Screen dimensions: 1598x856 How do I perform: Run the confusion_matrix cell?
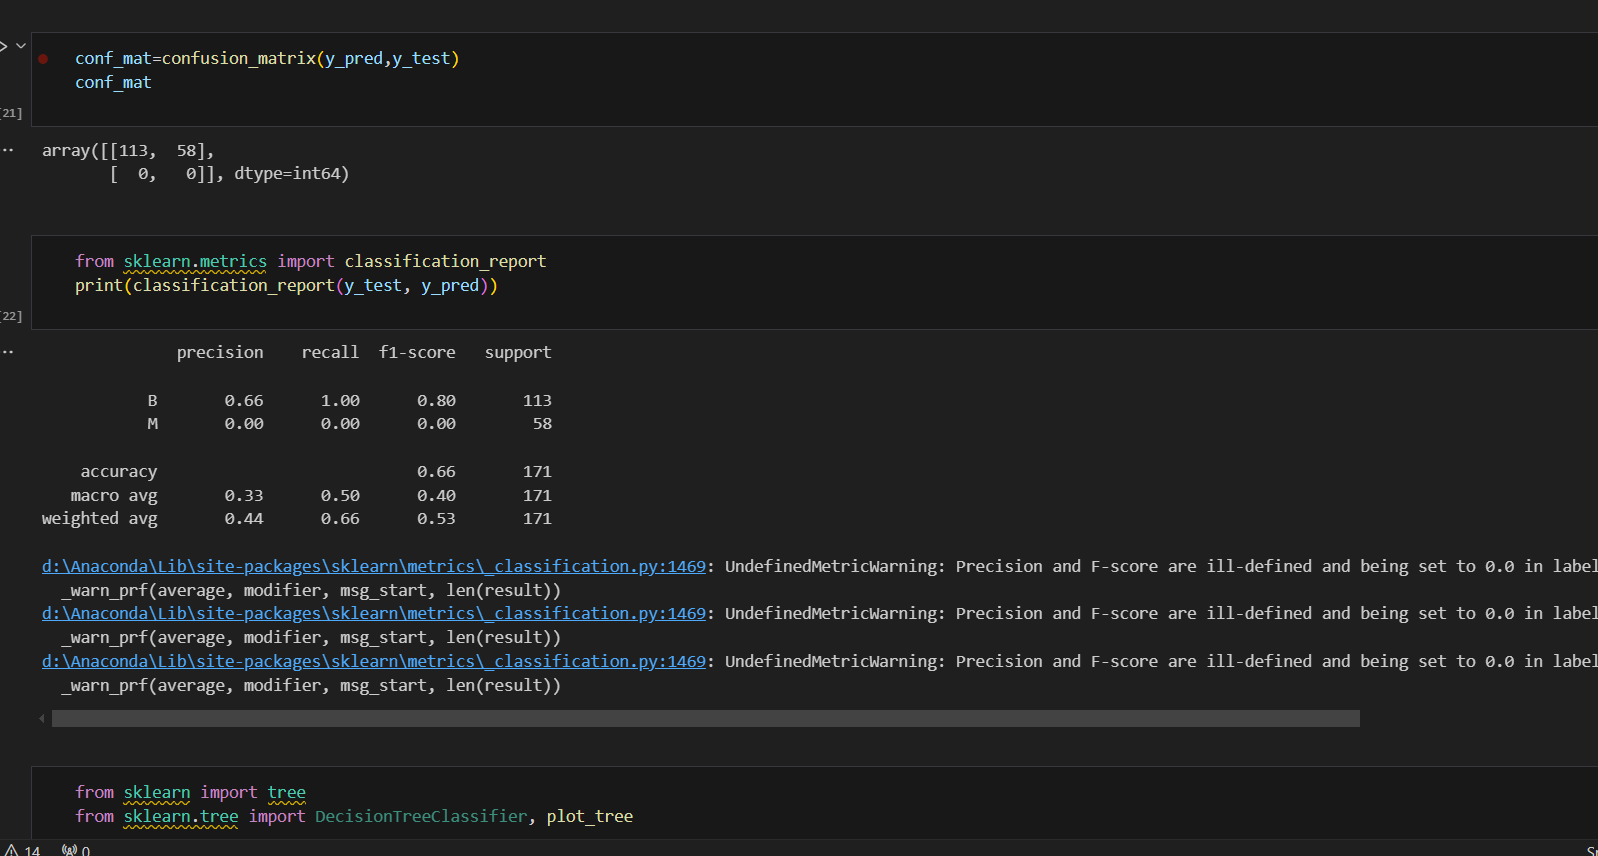pyautogui.click(x=3, y=46)
